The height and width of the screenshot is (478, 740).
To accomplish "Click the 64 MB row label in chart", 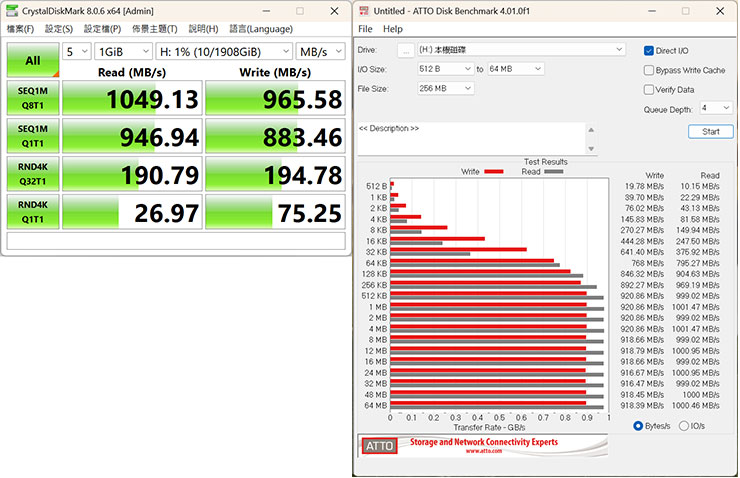I will click(x=376, y=405).
